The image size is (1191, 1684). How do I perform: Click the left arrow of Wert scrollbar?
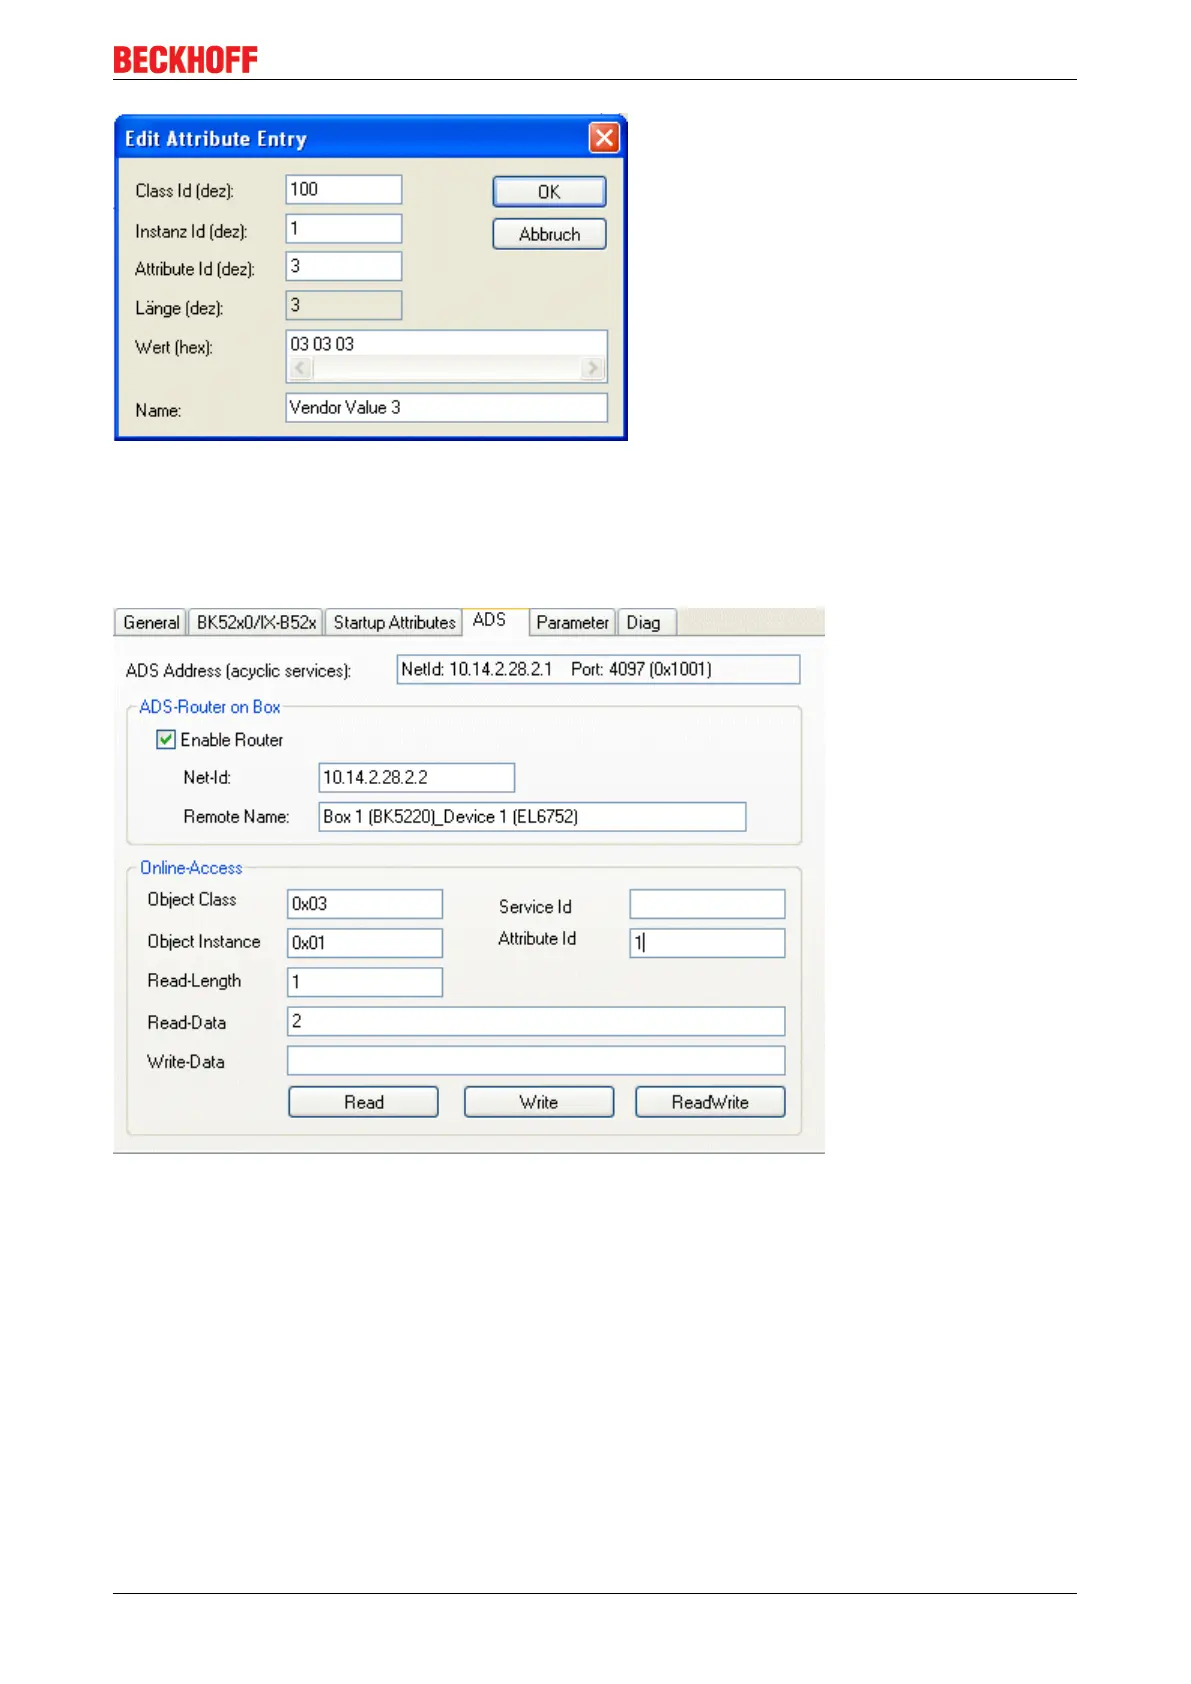point(301,369)
